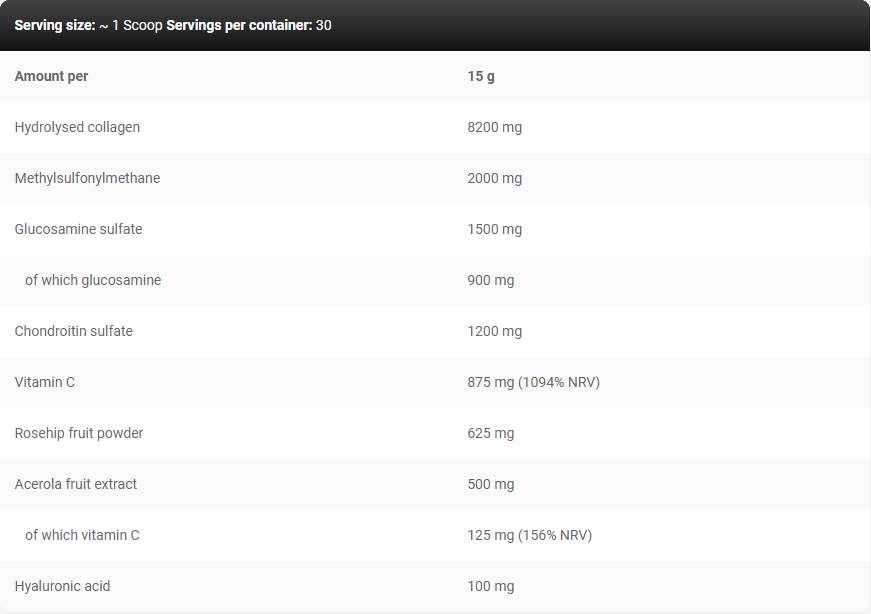Click the 8200 mg value

494,127
